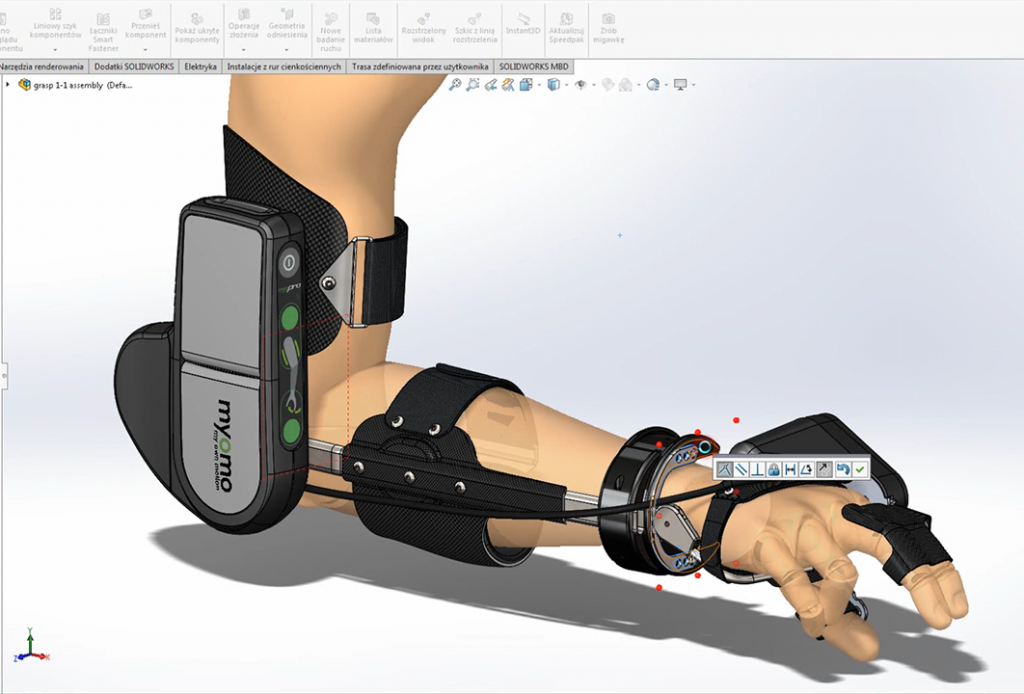The width and height of the screenshot is (1024, 694).
Task: Select the Angle mate icon
Action: 806,470
